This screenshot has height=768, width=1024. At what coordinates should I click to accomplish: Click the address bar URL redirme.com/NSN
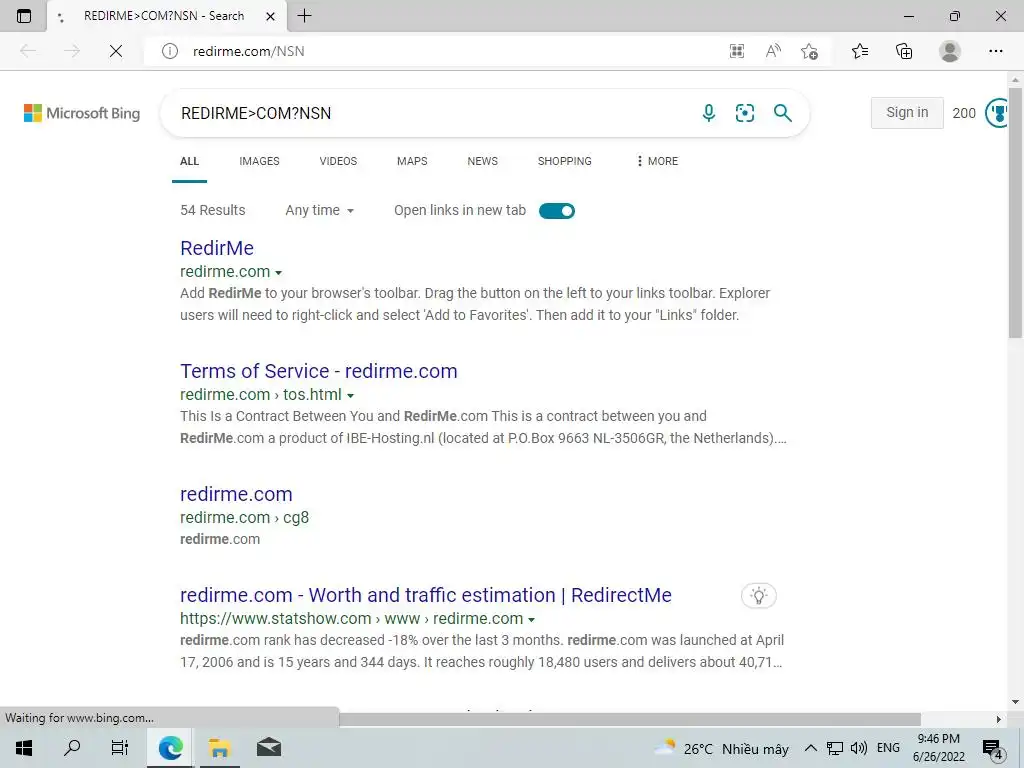point(249,51)
